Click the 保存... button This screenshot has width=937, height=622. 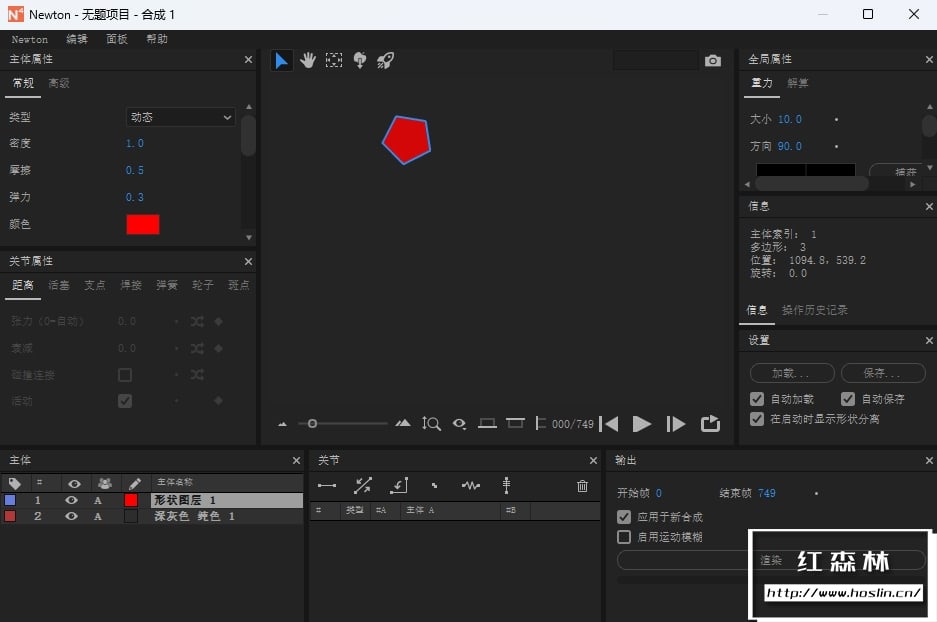point(882,373)
